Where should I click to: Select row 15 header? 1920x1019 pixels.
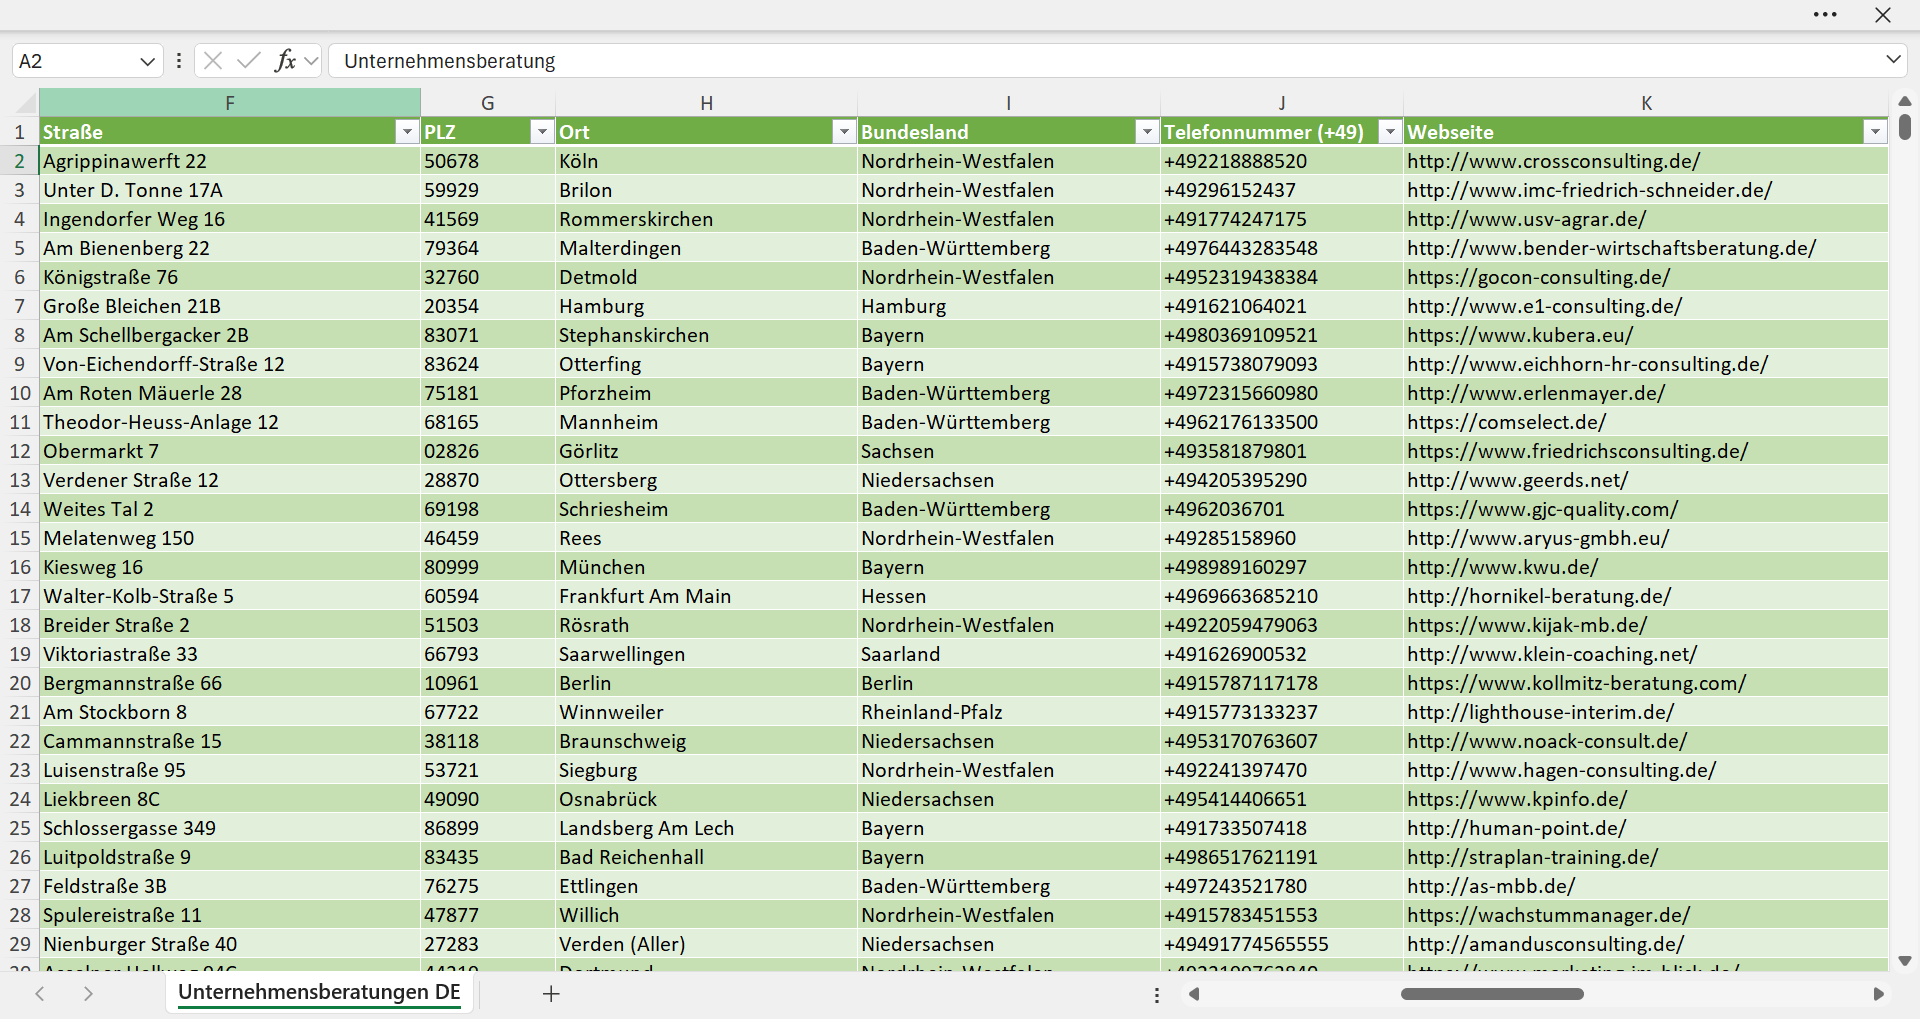[x=20, y=538]
